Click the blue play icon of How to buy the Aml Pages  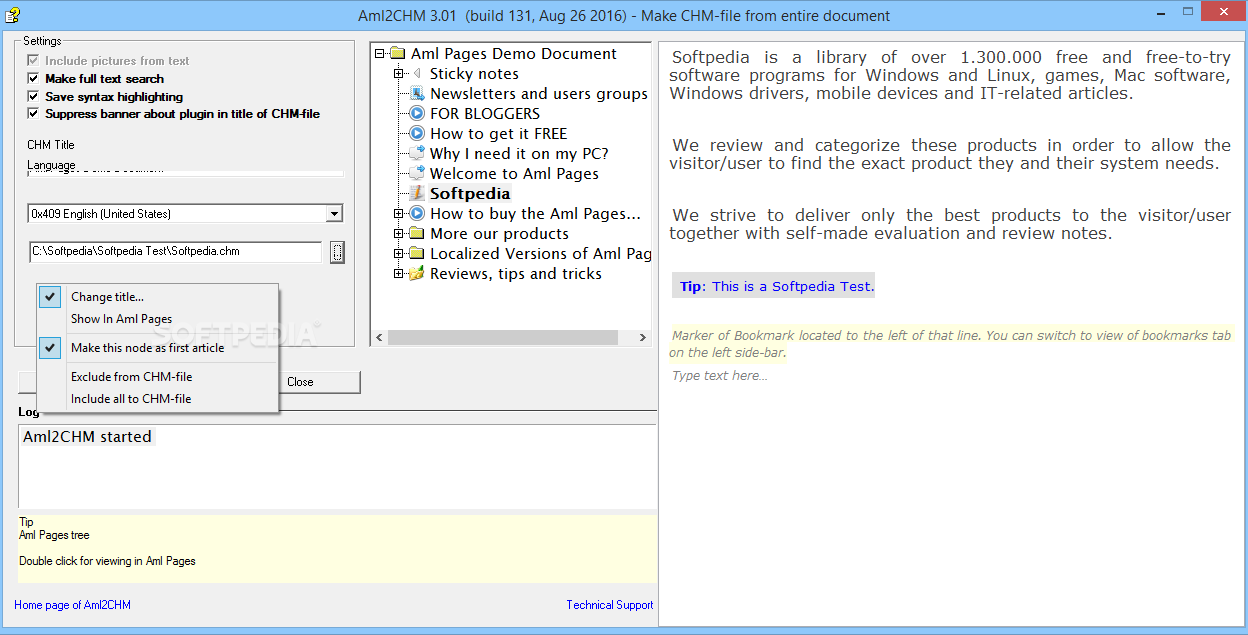click(417, 214)
